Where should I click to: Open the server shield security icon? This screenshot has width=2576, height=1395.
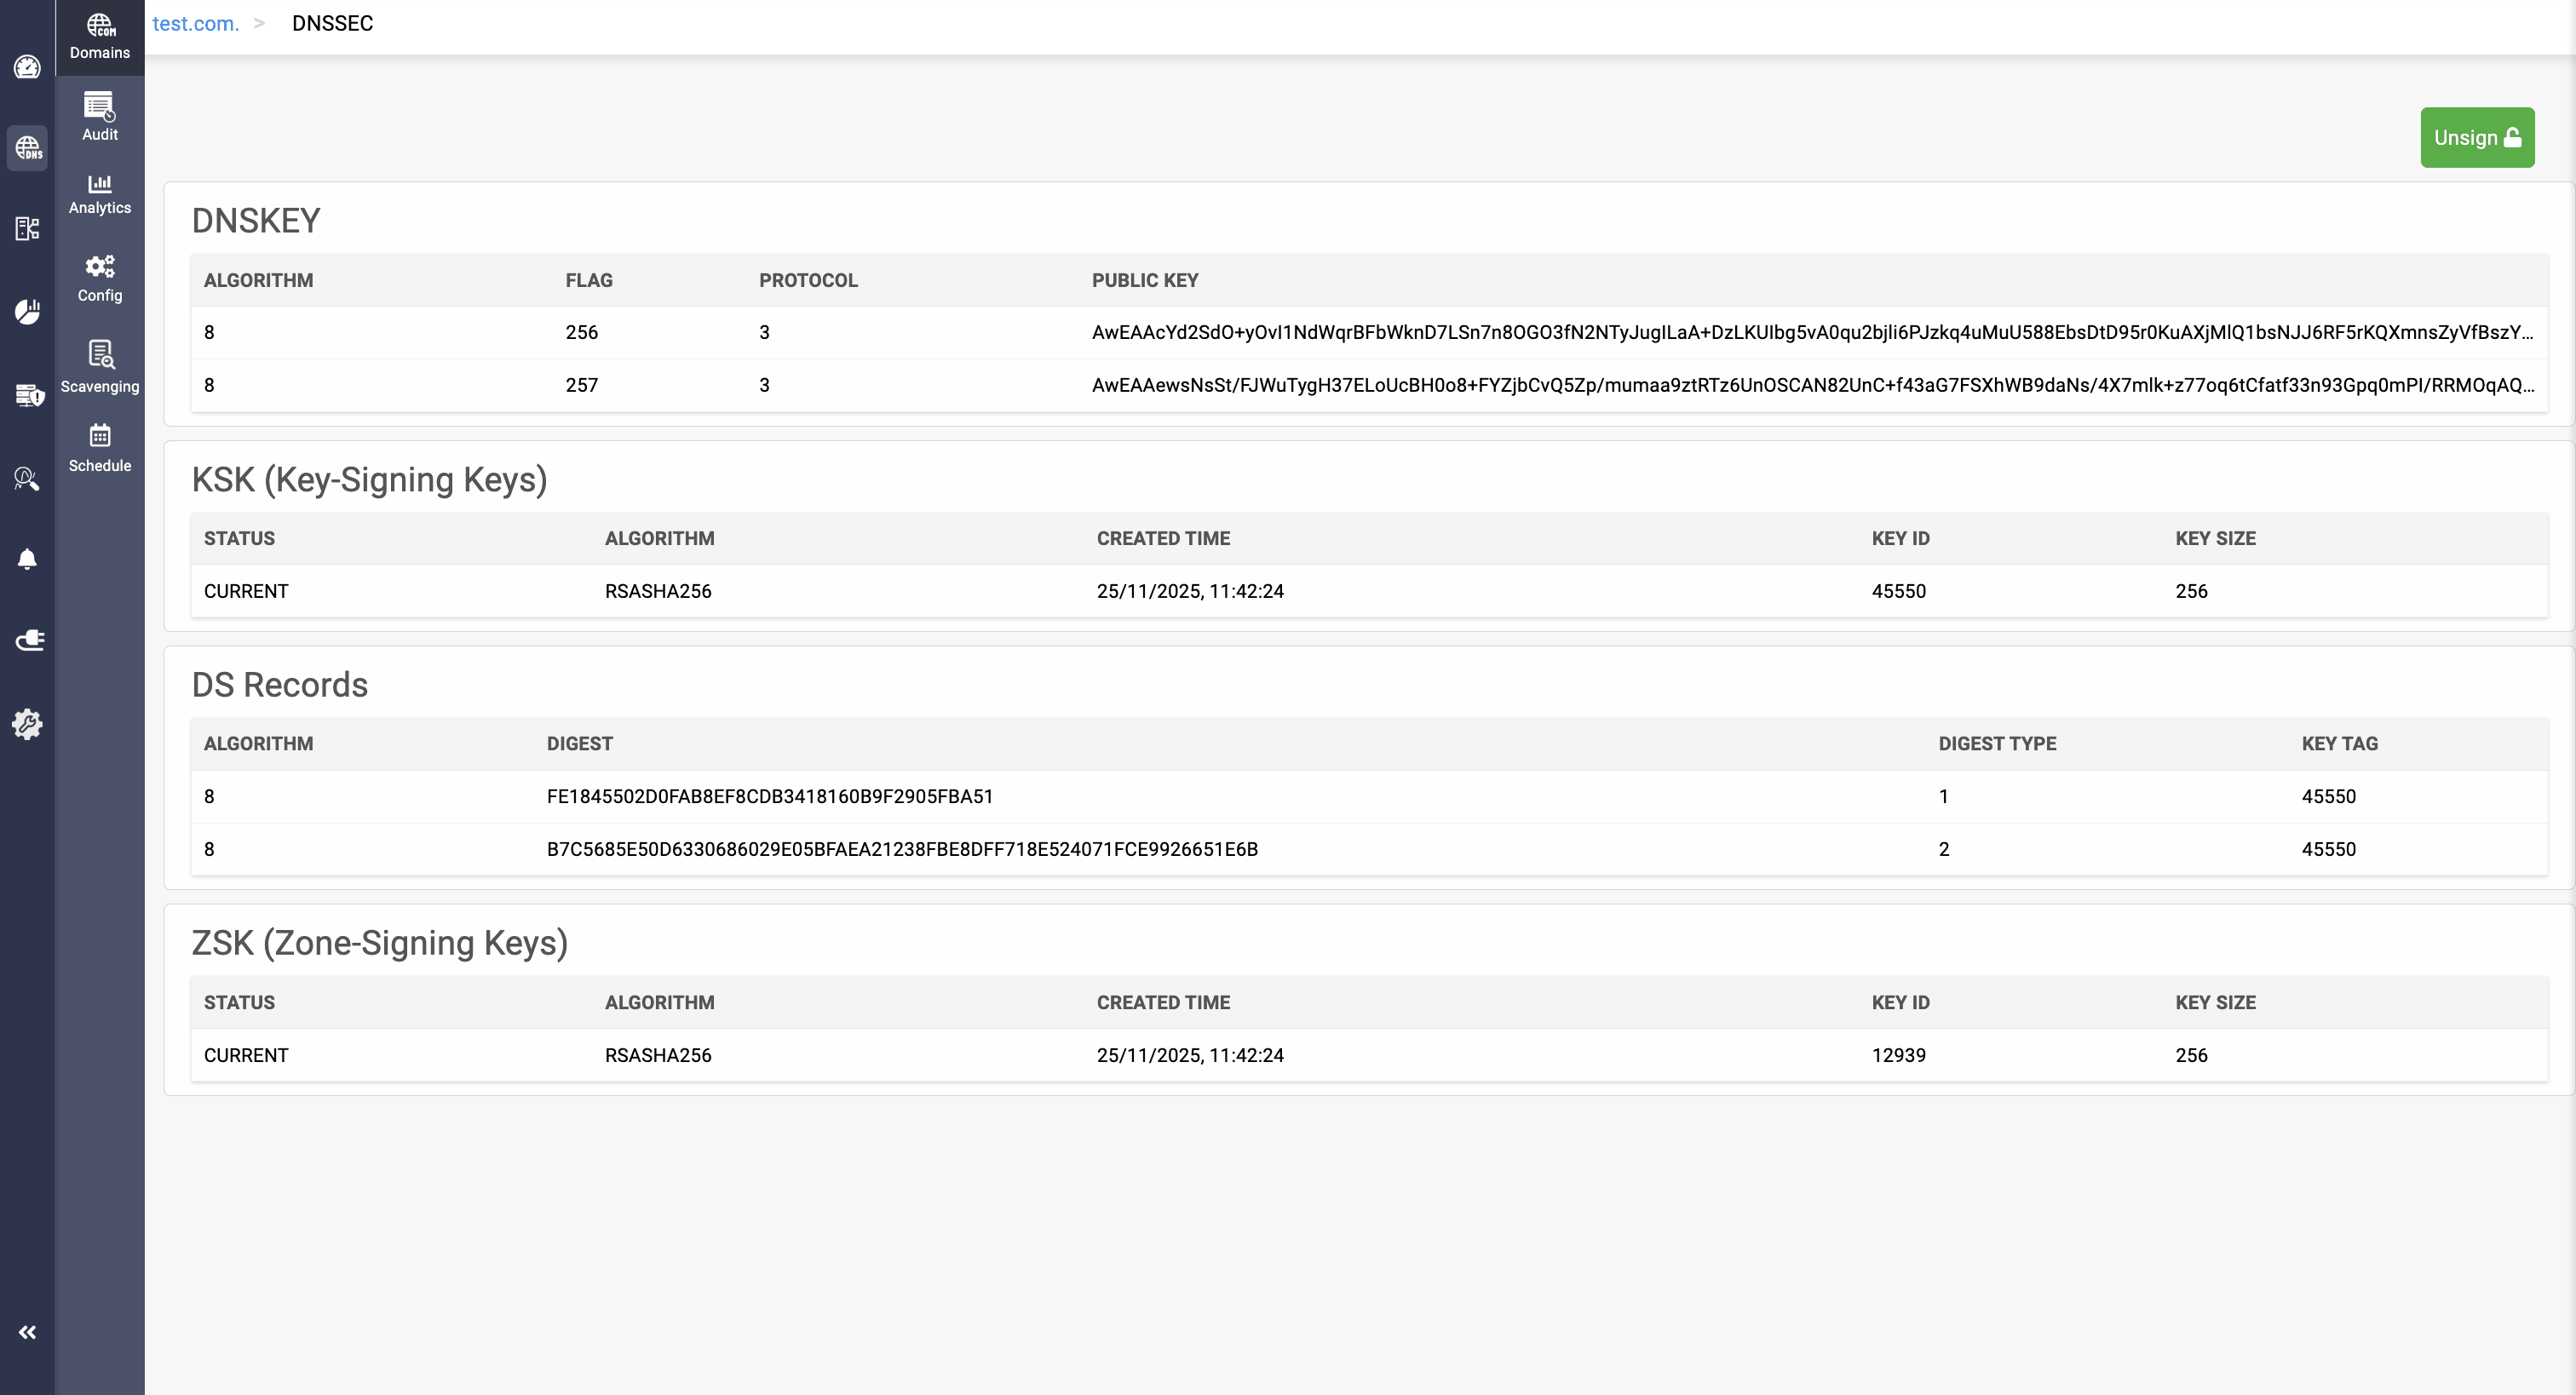29,395
